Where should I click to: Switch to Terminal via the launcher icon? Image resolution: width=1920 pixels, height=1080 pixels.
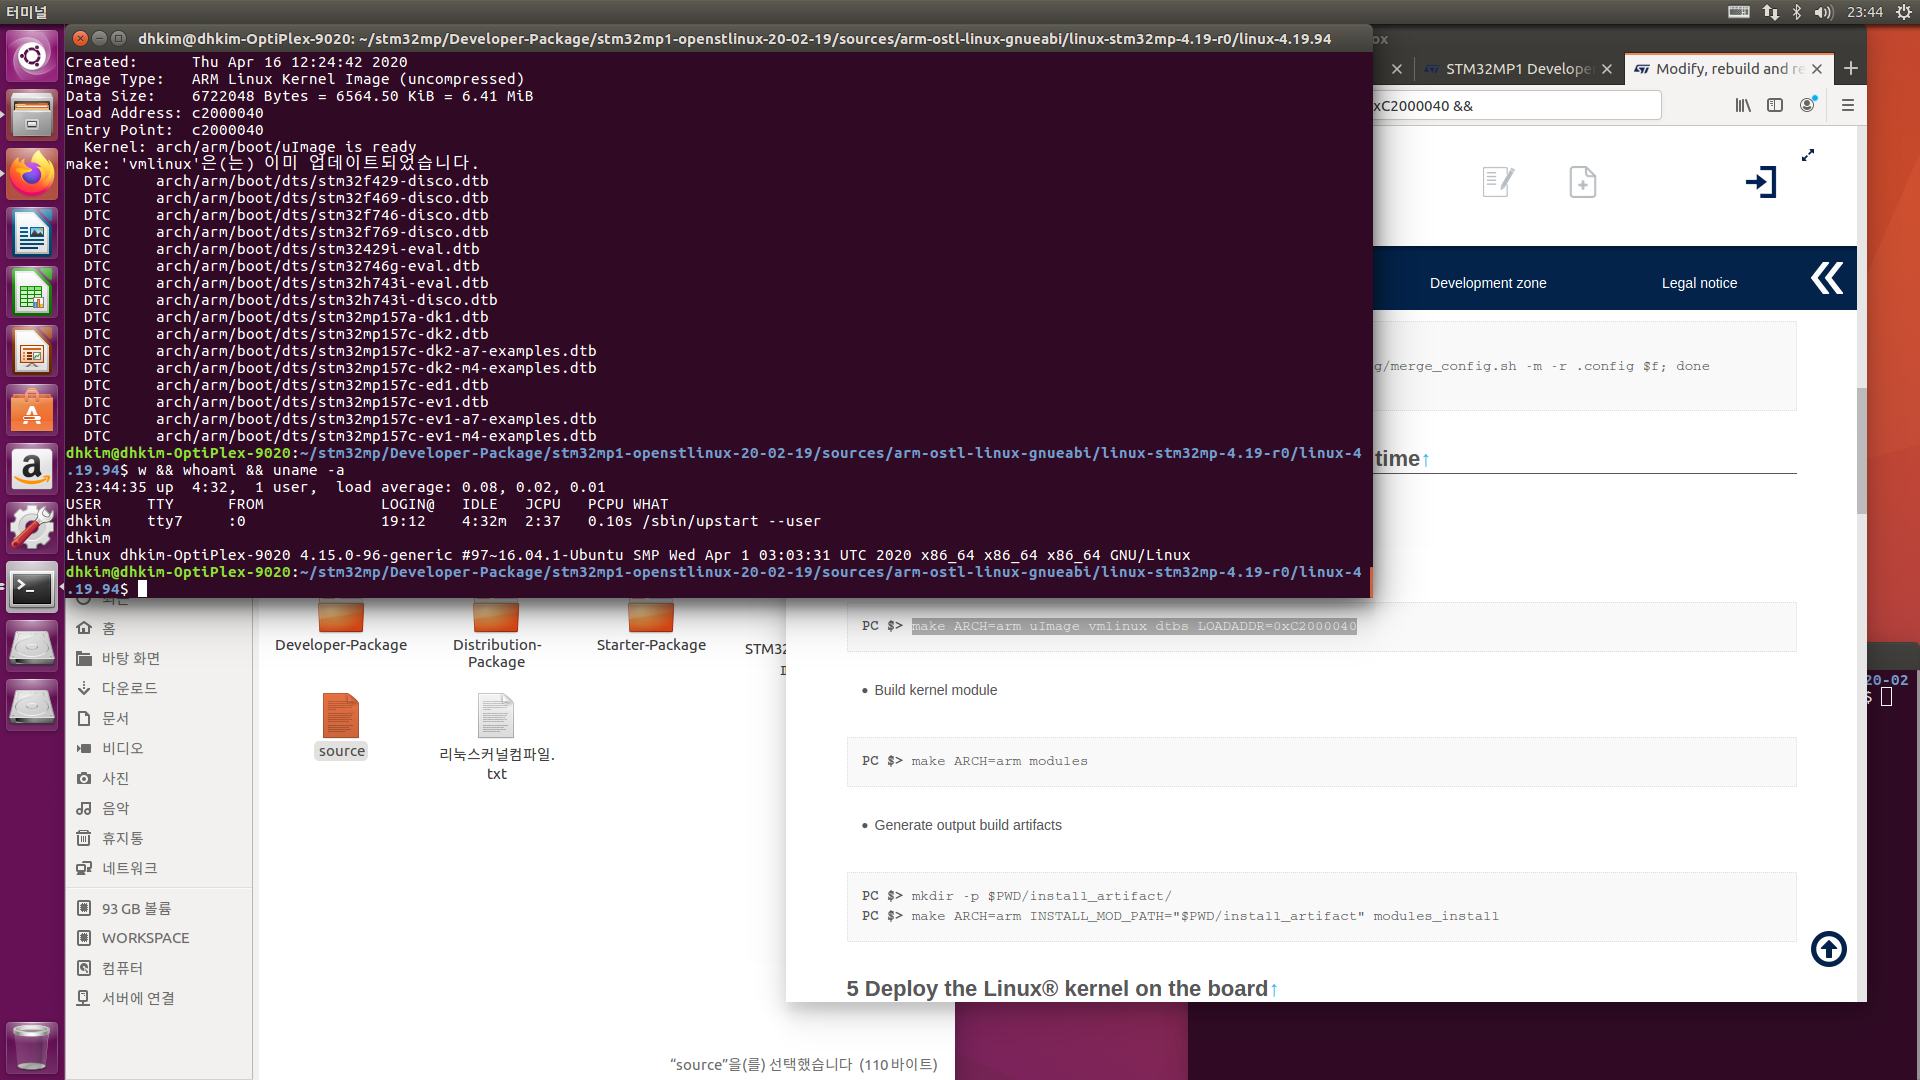32,588
